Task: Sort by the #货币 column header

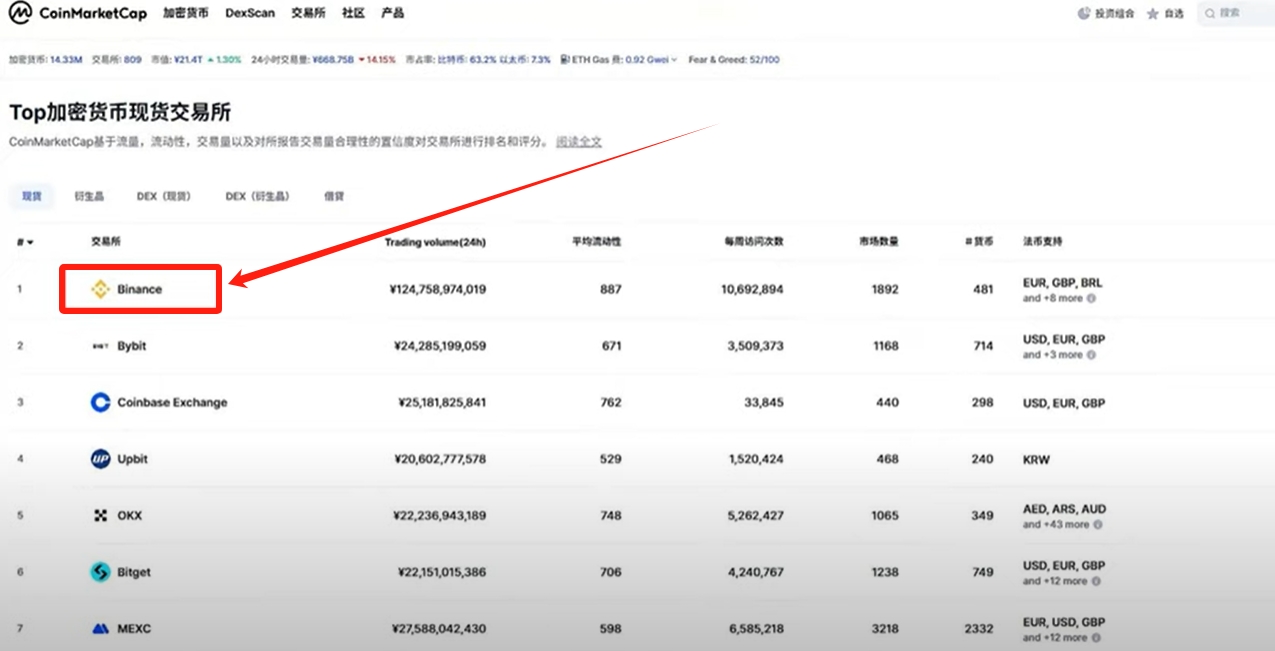Action: [x=979, y=242]
